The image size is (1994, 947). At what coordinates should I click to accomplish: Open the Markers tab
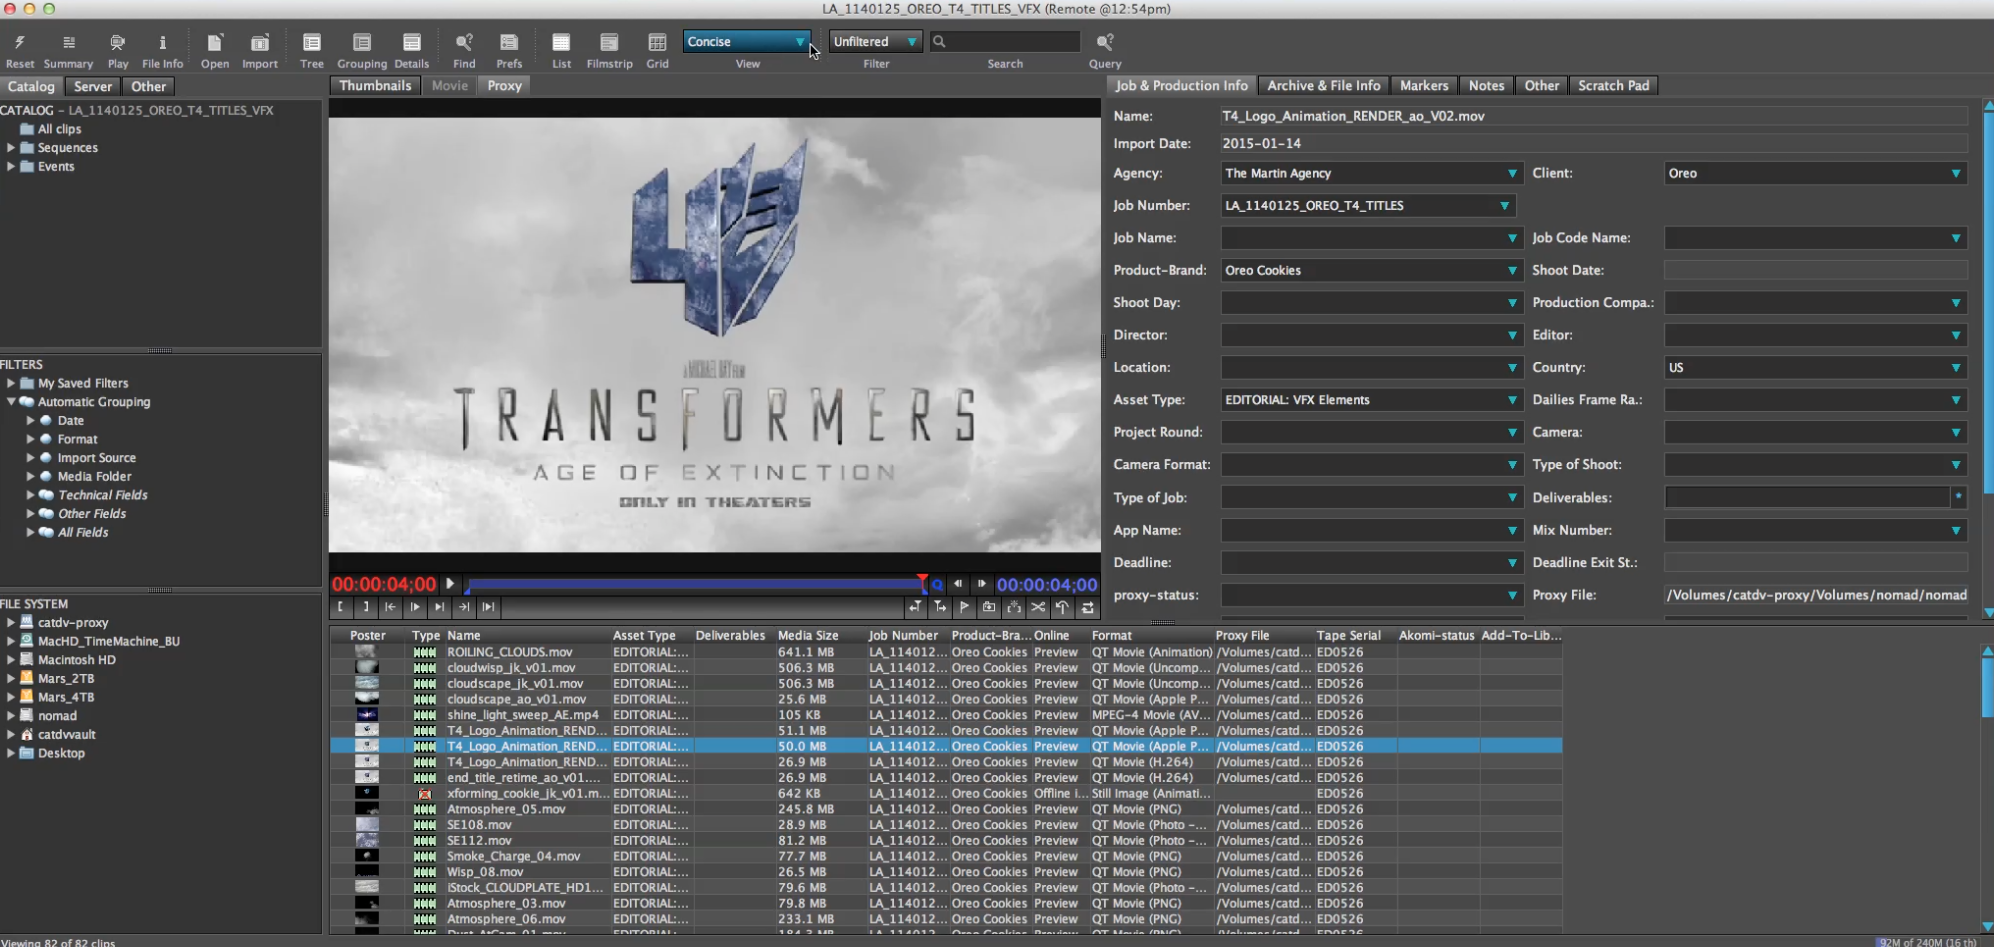click(x=1424, y=86)
